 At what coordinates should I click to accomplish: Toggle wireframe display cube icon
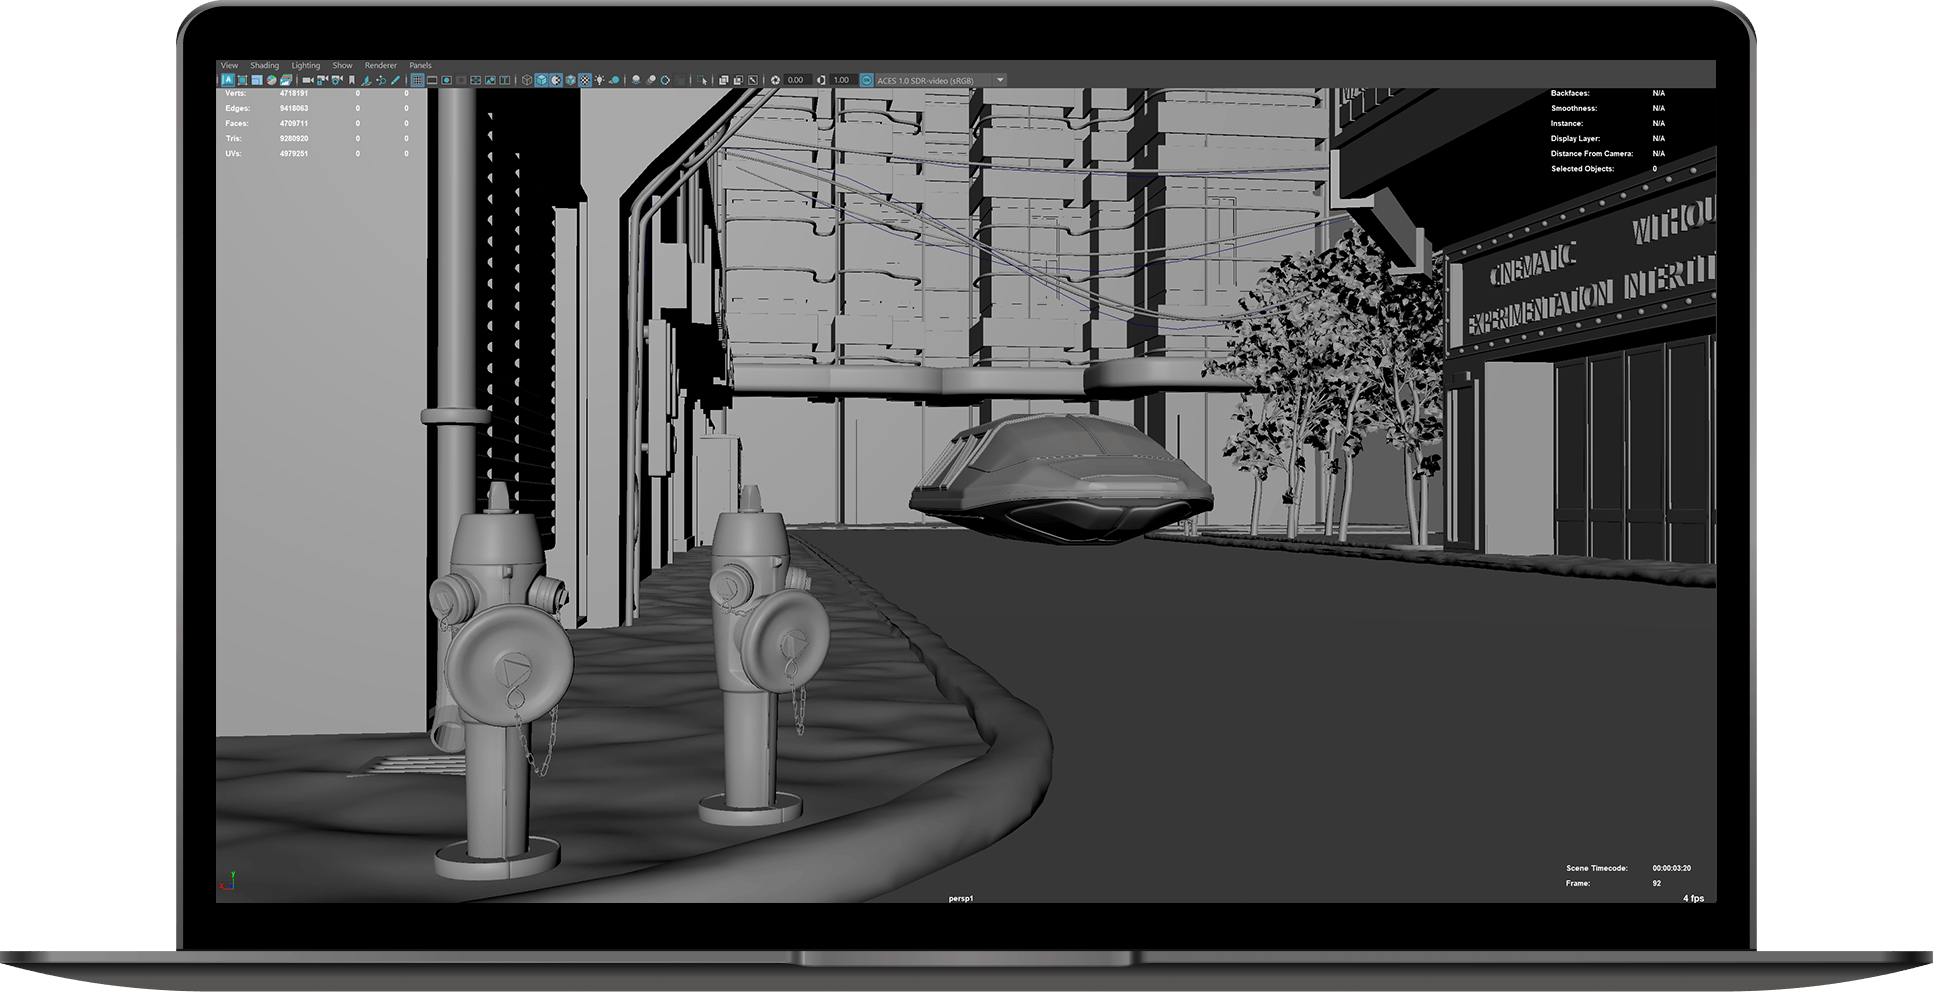[x=527, y=80]
